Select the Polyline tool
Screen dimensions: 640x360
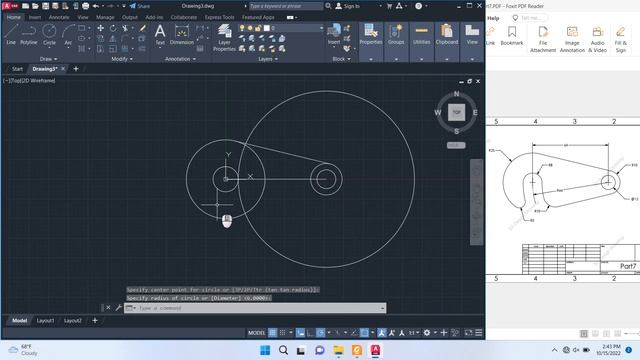tap(29, 34)
